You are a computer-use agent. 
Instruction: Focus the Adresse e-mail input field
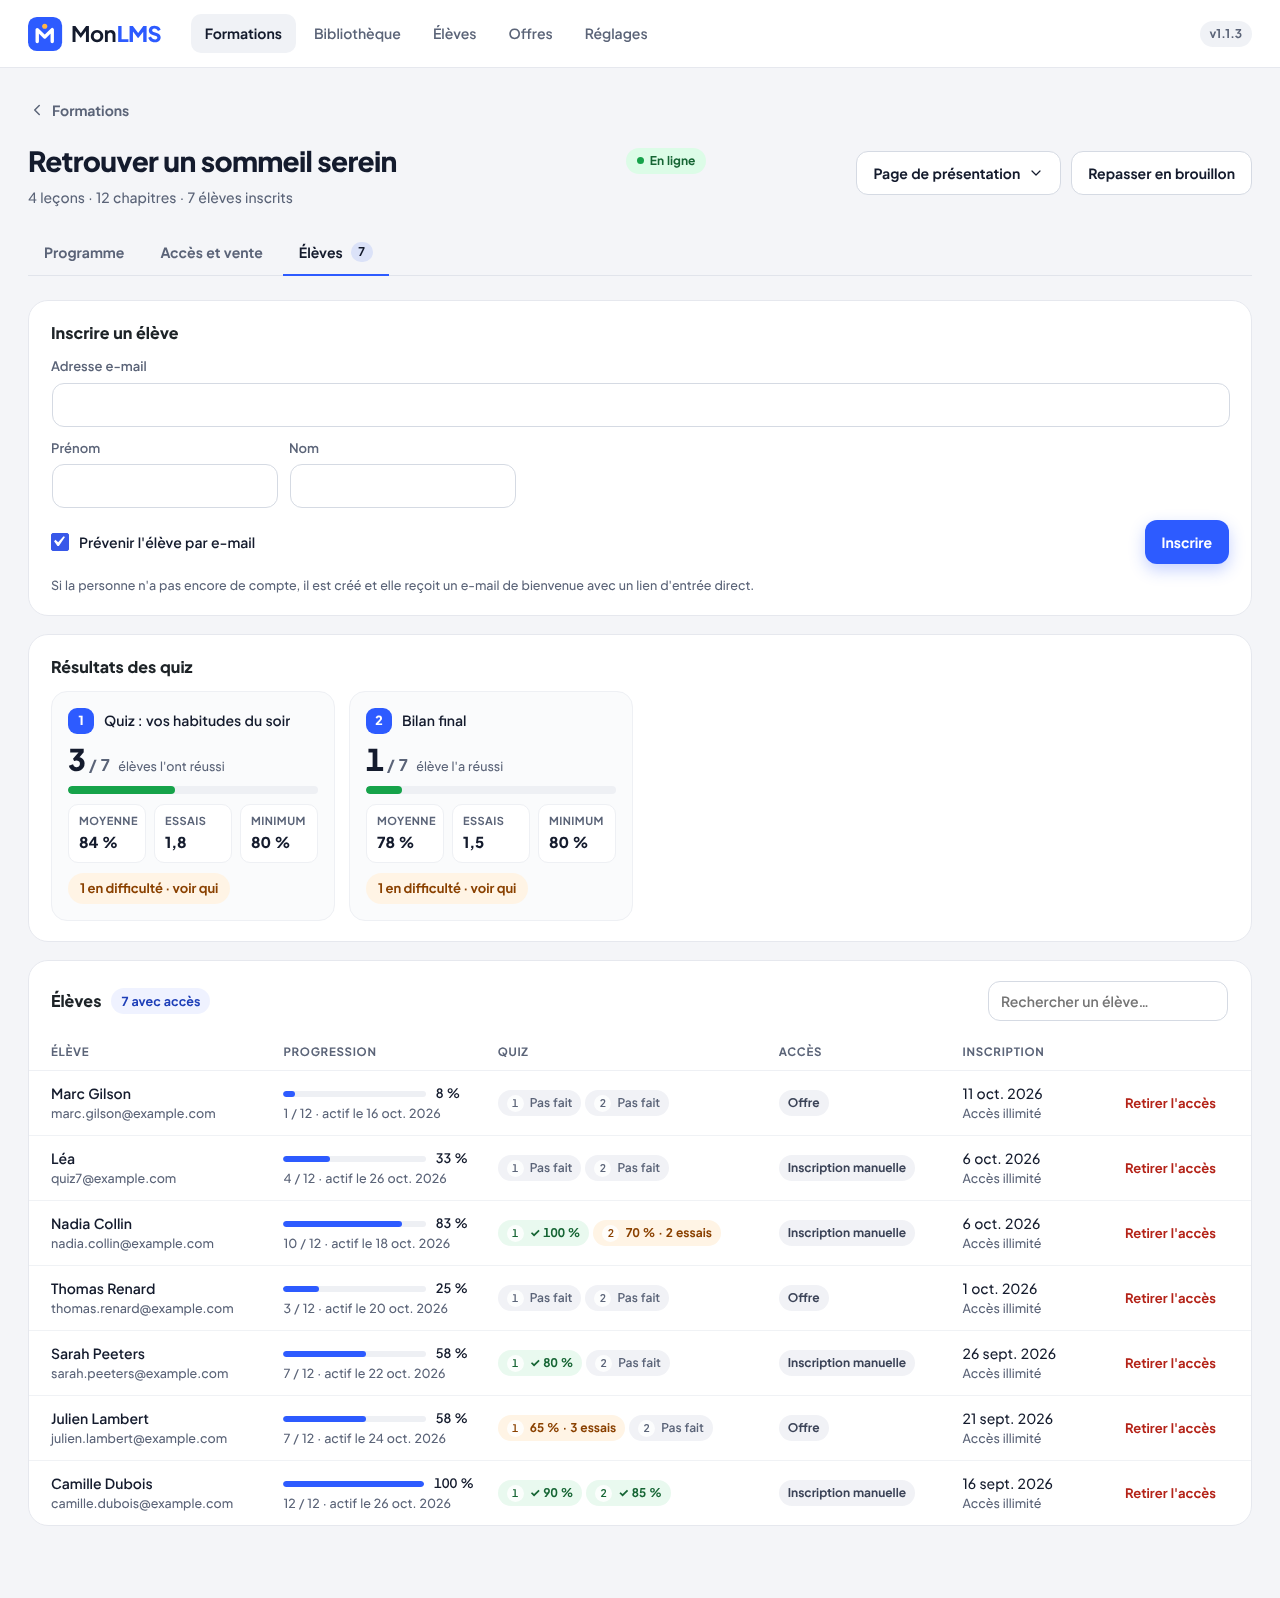tap(640, 405)
